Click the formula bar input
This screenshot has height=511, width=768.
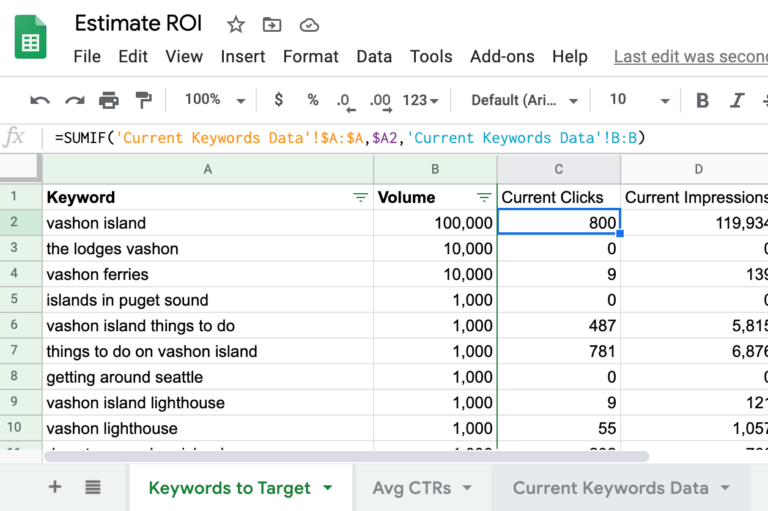pyautogui.click(x=400, y=138)
